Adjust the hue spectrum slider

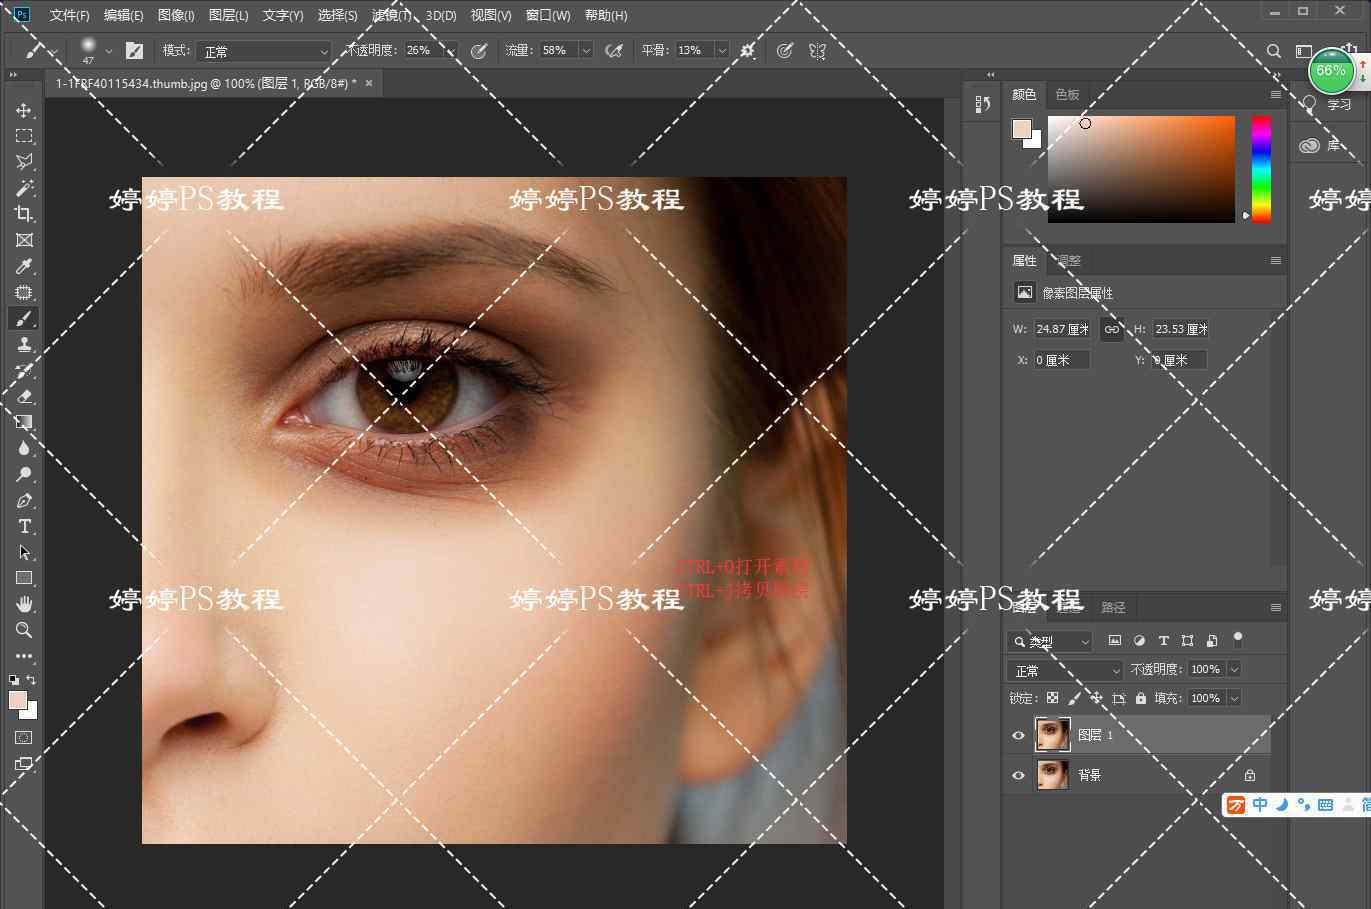pyautogui.click(x=1261, y=169)
